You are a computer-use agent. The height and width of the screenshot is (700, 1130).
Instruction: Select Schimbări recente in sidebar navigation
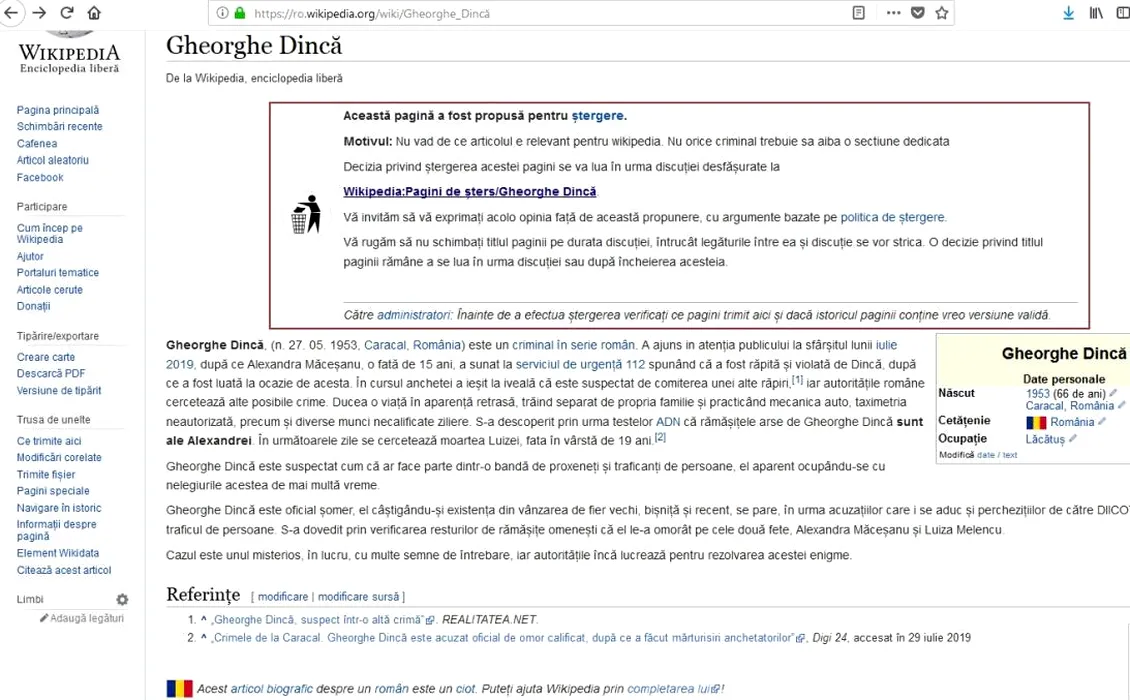59,127
